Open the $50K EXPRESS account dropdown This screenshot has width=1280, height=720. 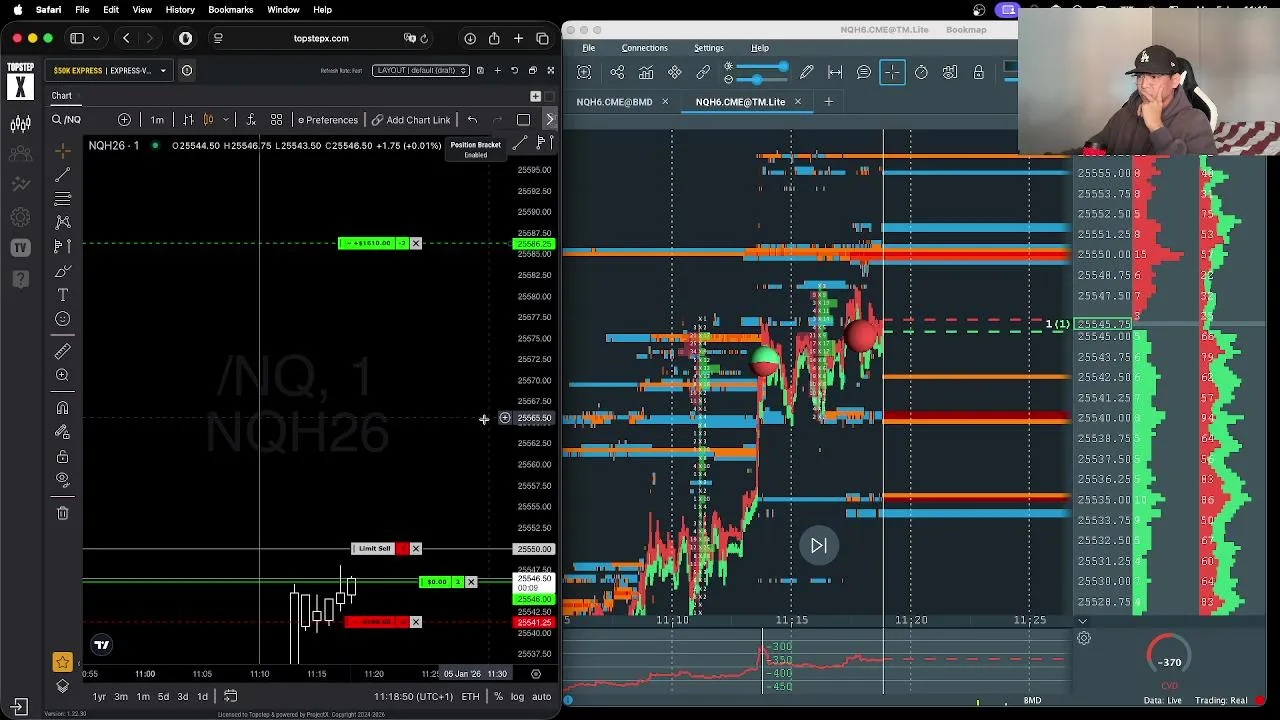click(x=110, y=70)
